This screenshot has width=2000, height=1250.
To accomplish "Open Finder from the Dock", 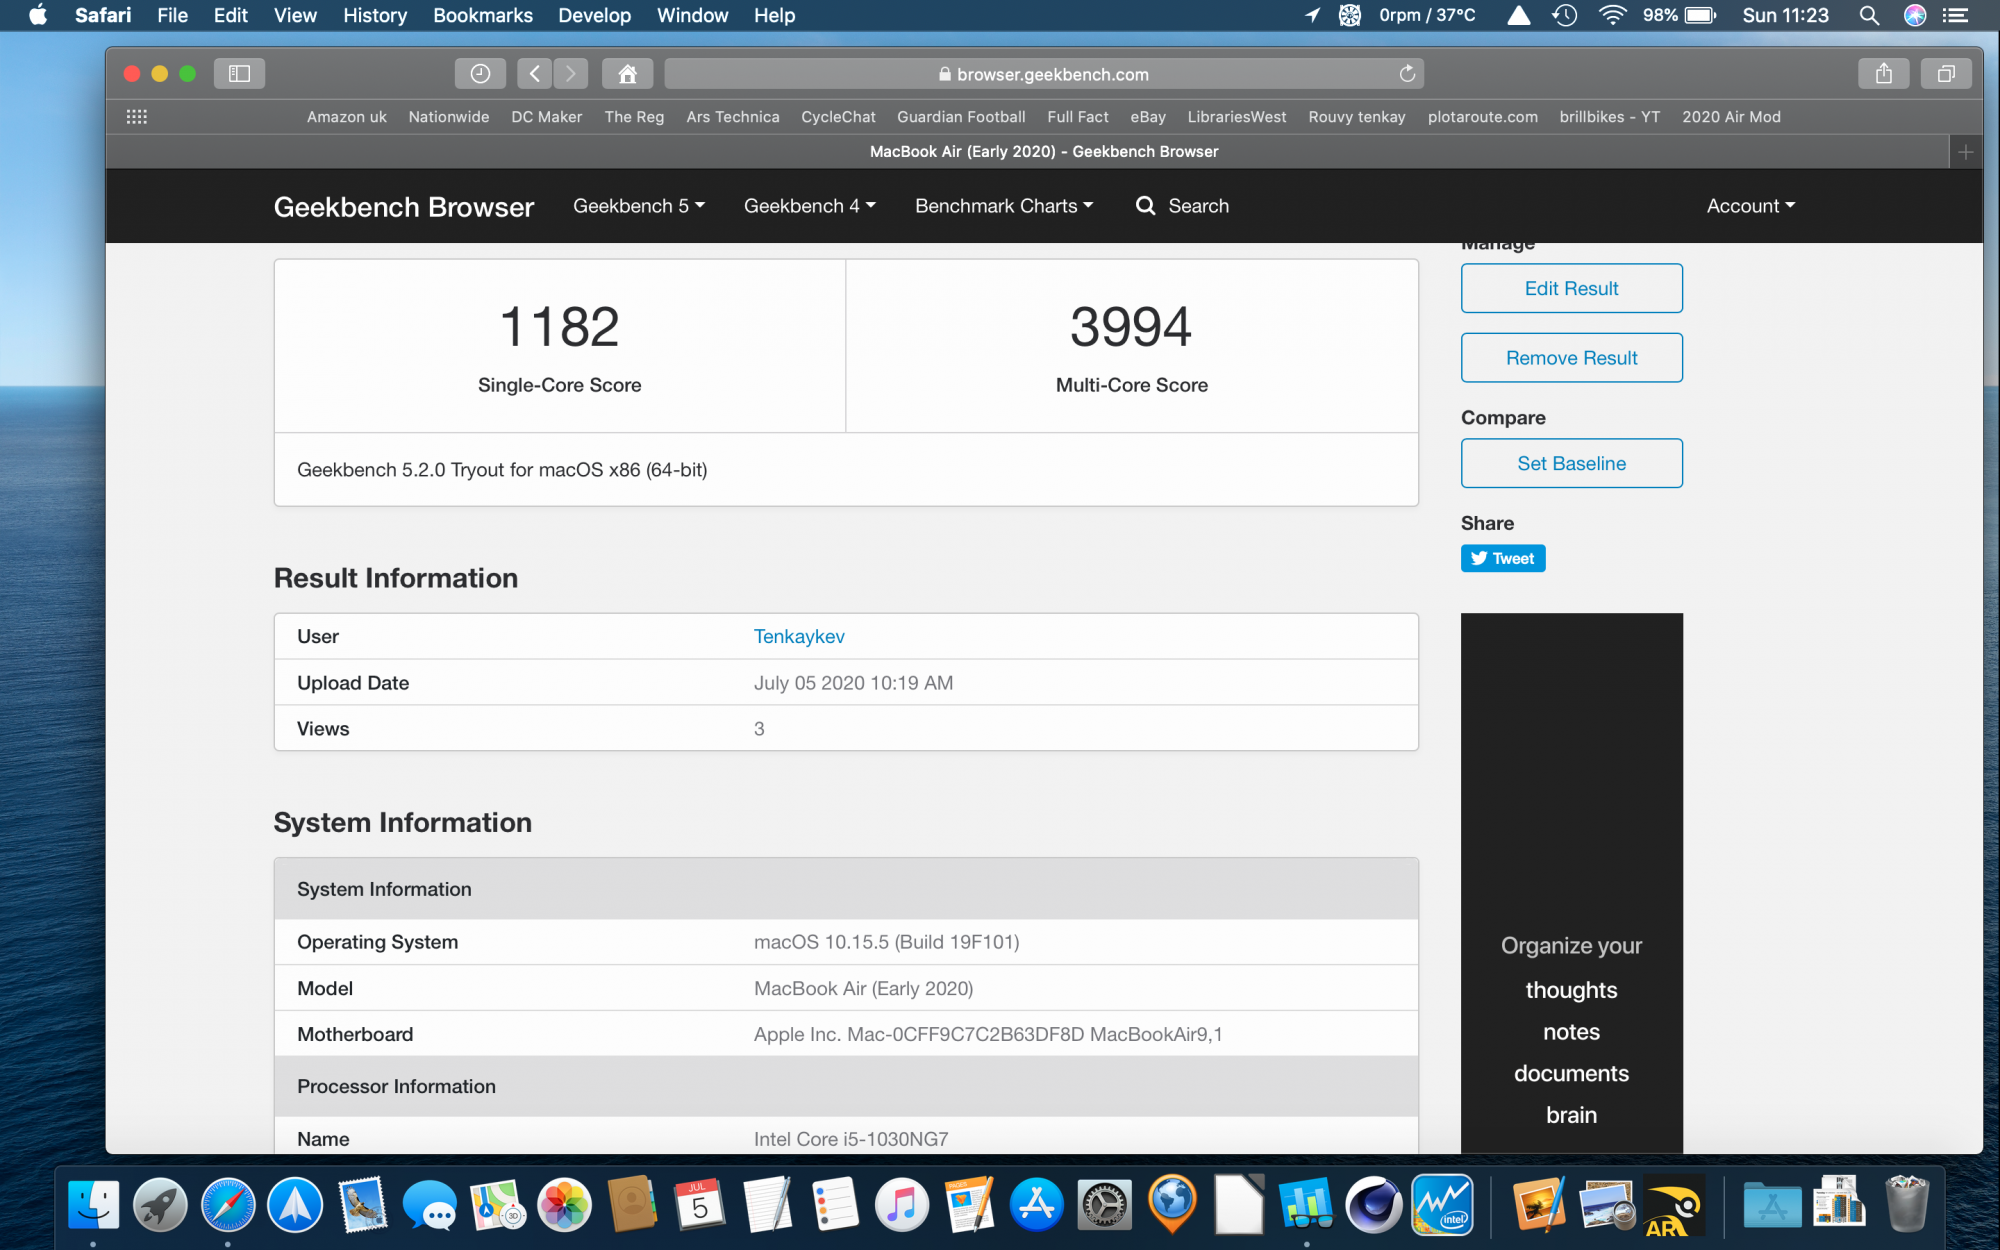I will coord(93,1204).
